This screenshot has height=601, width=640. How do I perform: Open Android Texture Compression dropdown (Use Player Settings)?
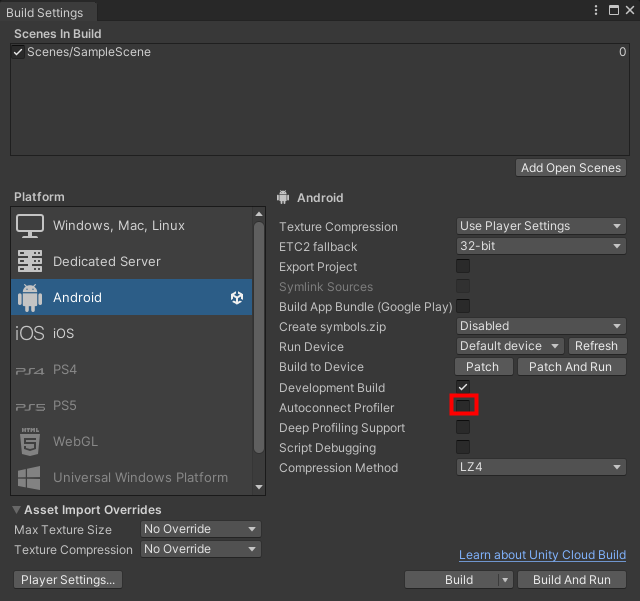point(541,226)
